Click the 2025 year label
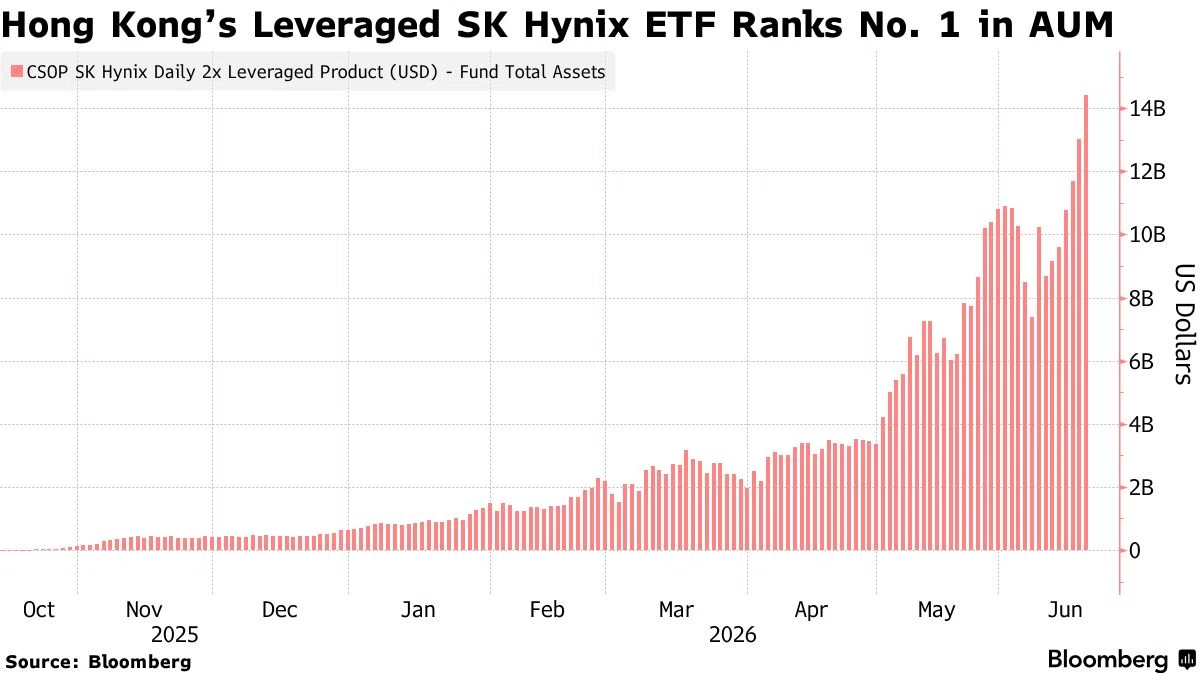The width and height of the screenshot is (1200, 675). coord(175,635)
